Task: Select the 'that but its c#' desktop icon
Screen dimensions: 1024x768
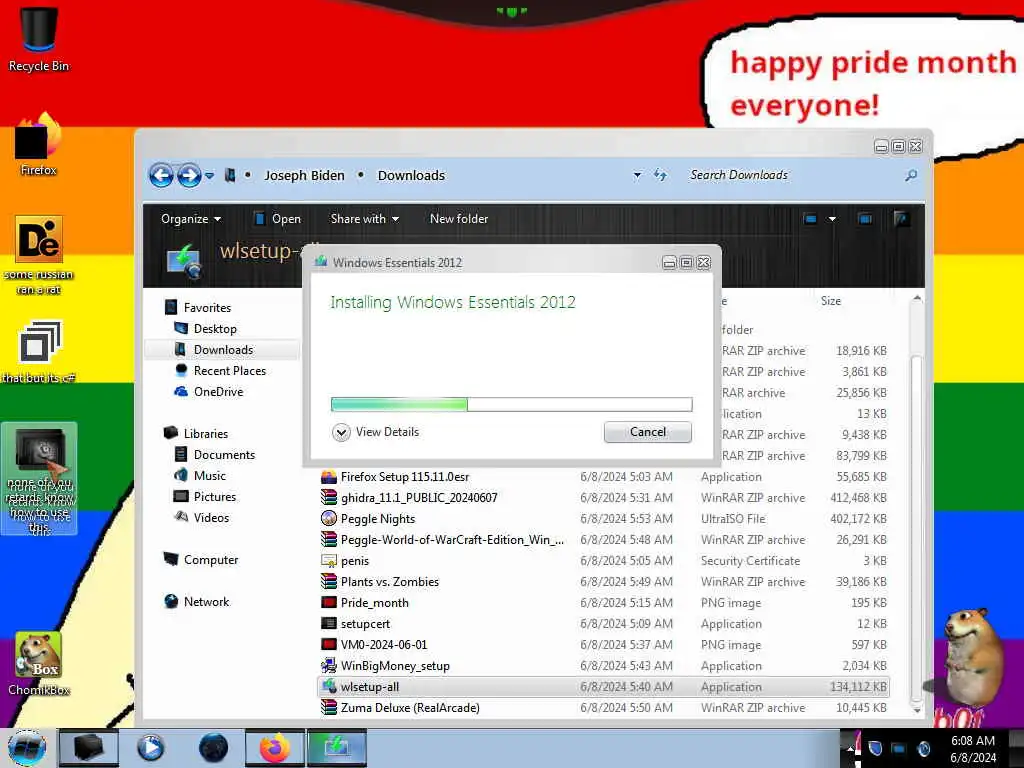Action: pos(39,351)
